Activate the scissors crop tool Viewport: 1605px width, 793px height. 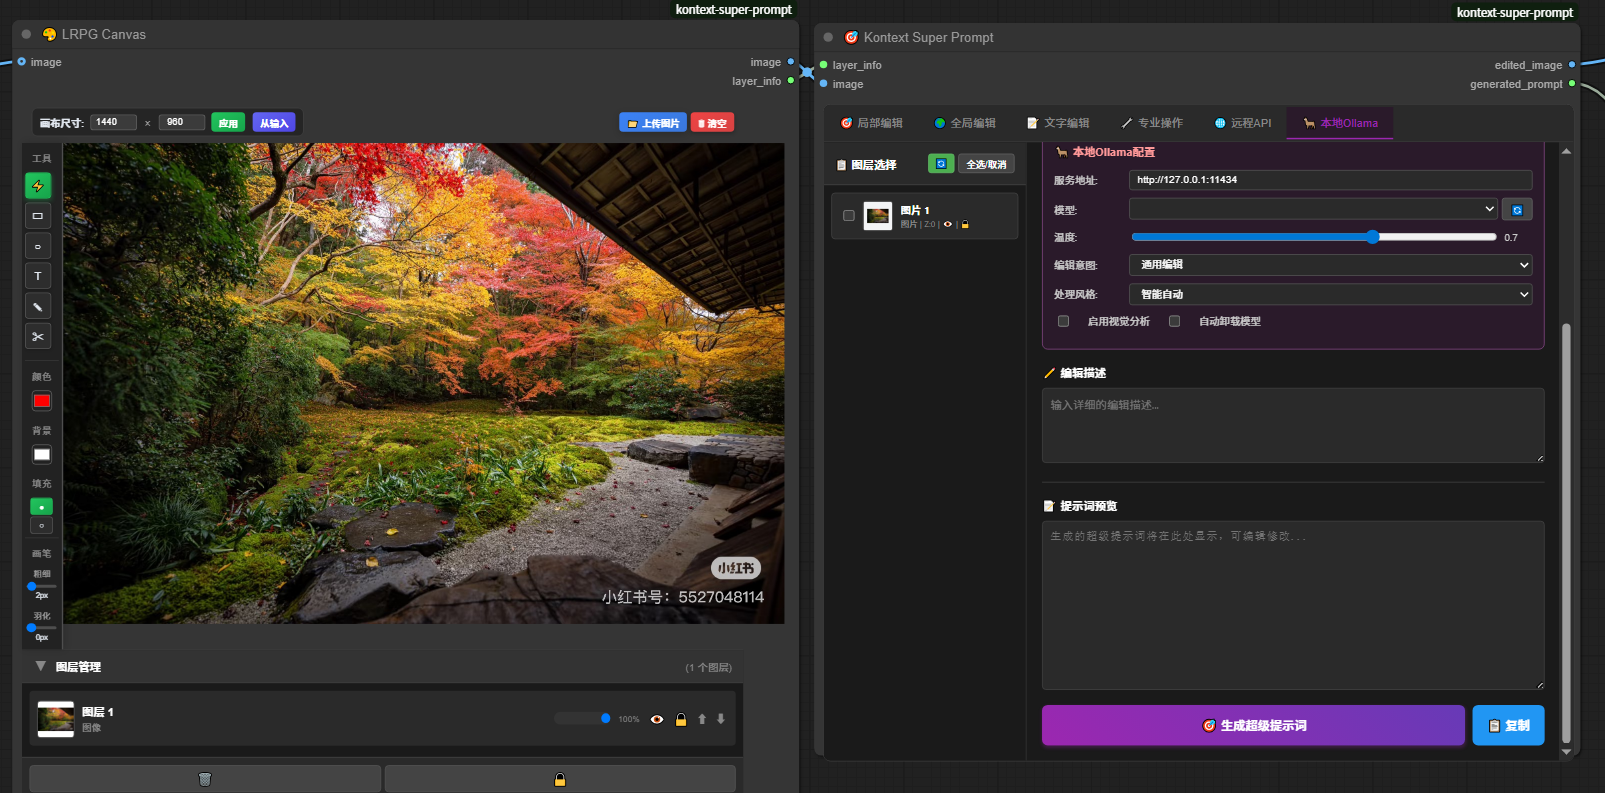[38, 337]
